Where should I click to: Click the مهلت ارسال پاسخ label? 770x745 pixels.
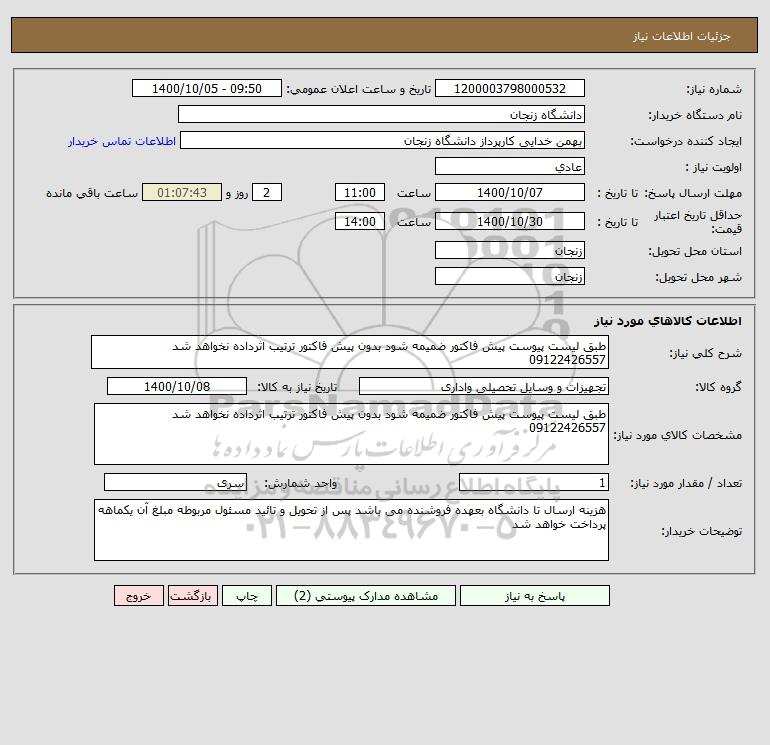click(x=693, y=193)
